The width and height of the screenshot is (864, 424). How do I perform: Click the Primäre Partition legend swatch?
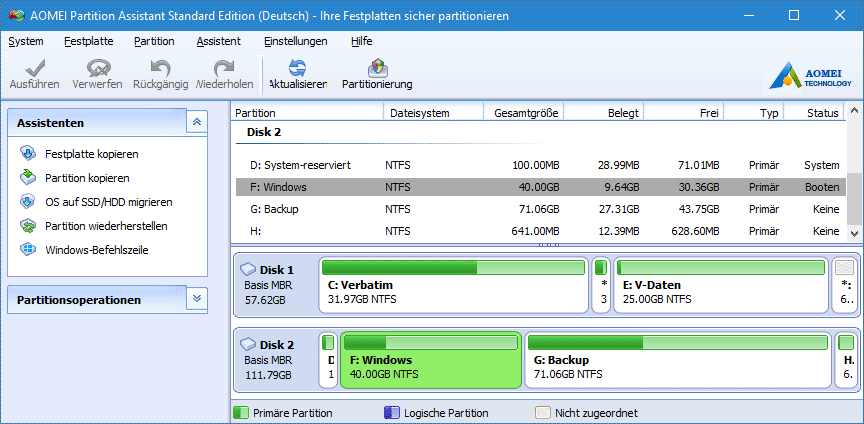[240, 412]
